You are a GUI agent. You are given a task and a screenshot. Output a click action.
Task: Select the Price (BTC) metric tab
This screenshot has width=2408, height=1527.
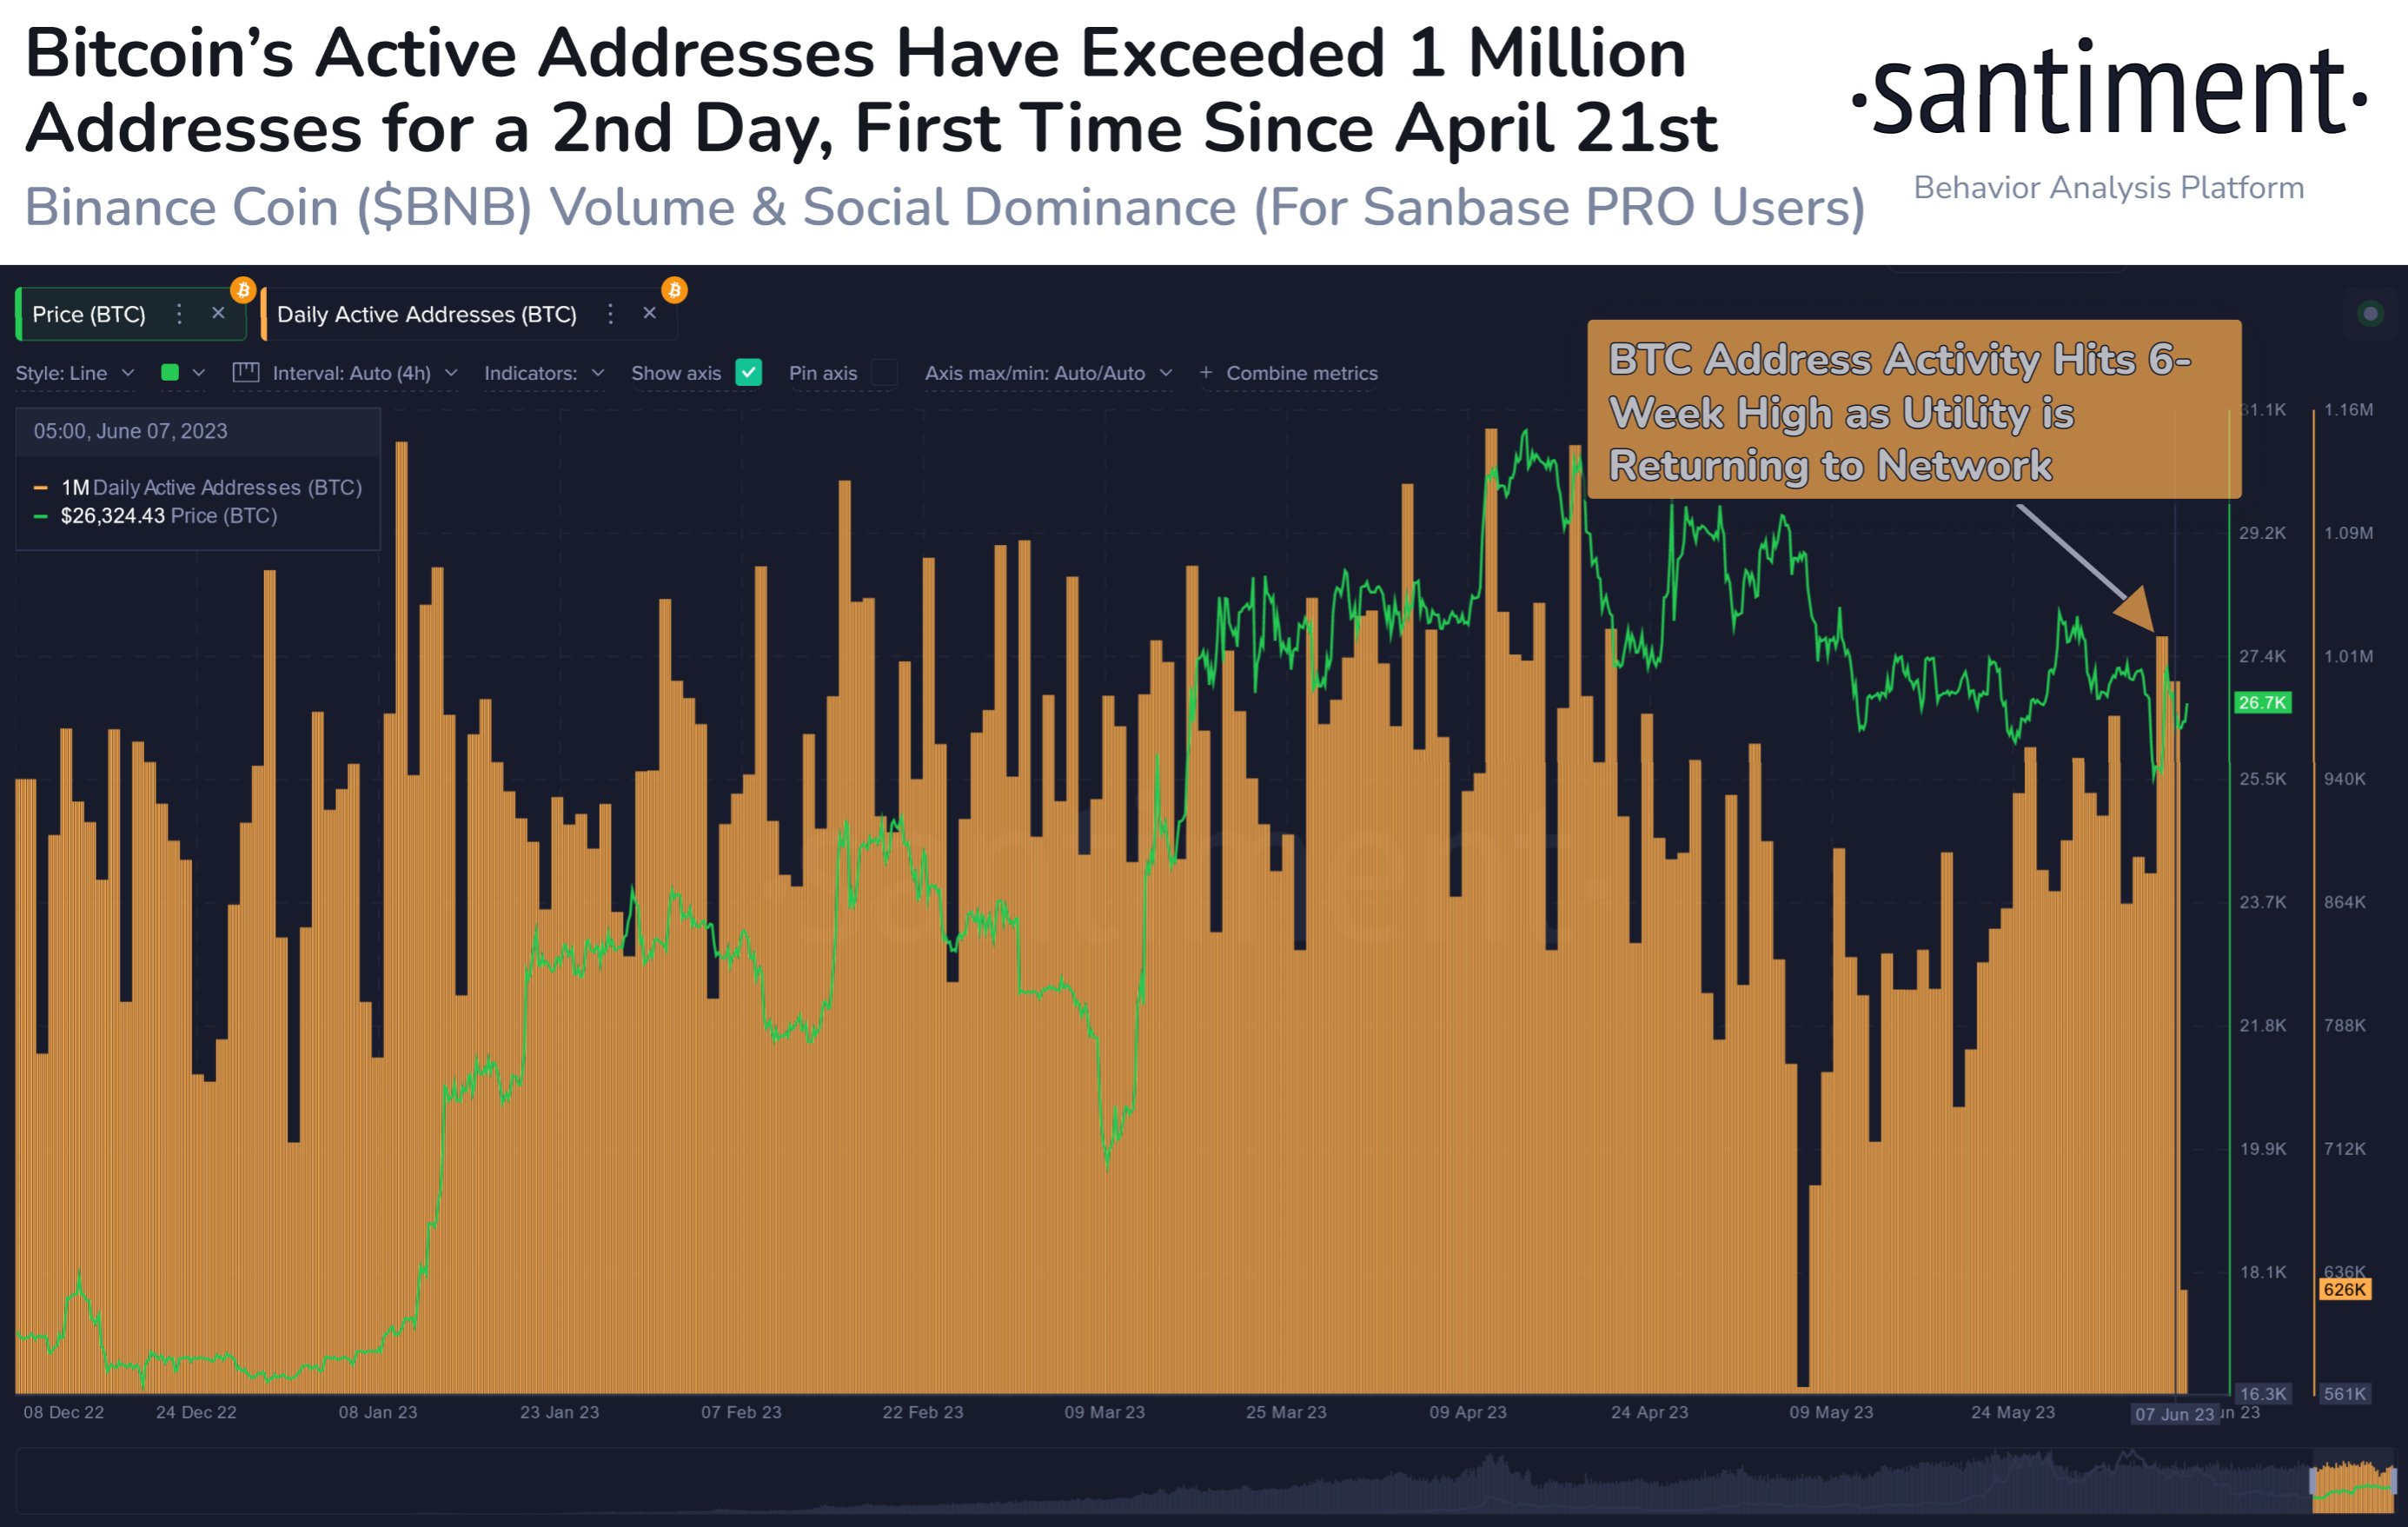pos(89,314)
